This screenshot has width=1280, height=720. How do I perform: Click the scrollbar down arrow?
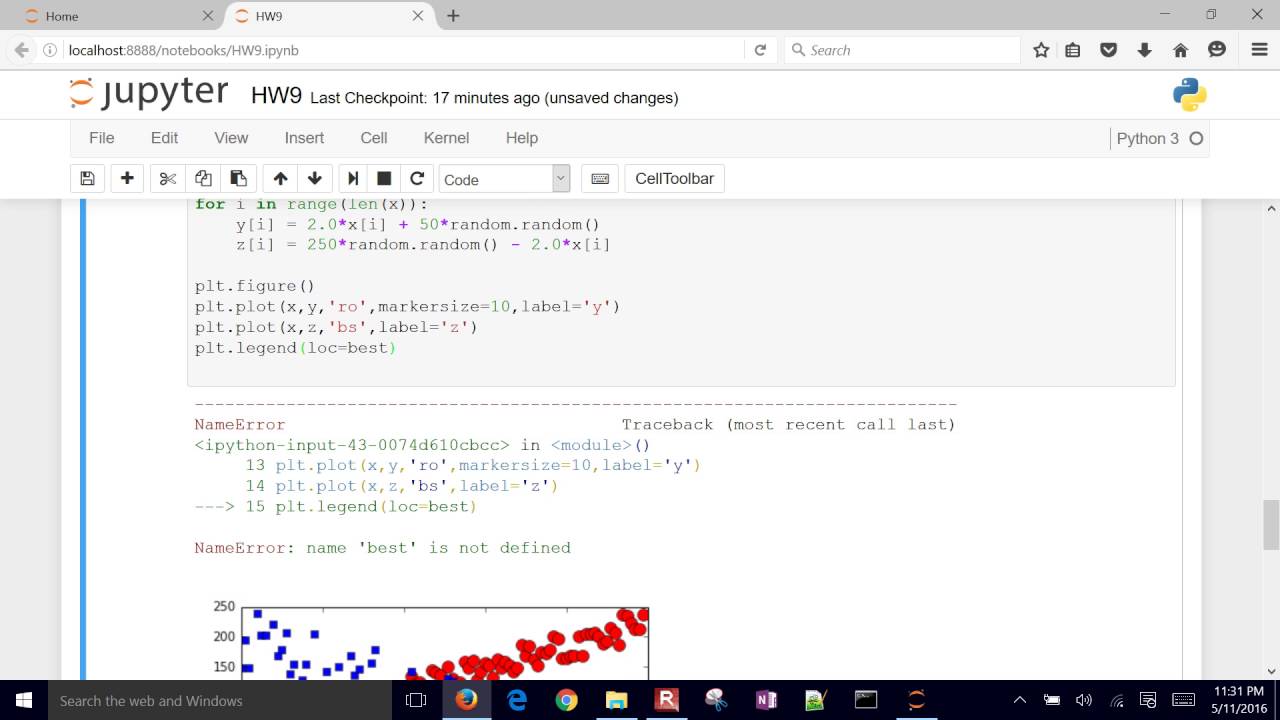tap(1272, 671)
